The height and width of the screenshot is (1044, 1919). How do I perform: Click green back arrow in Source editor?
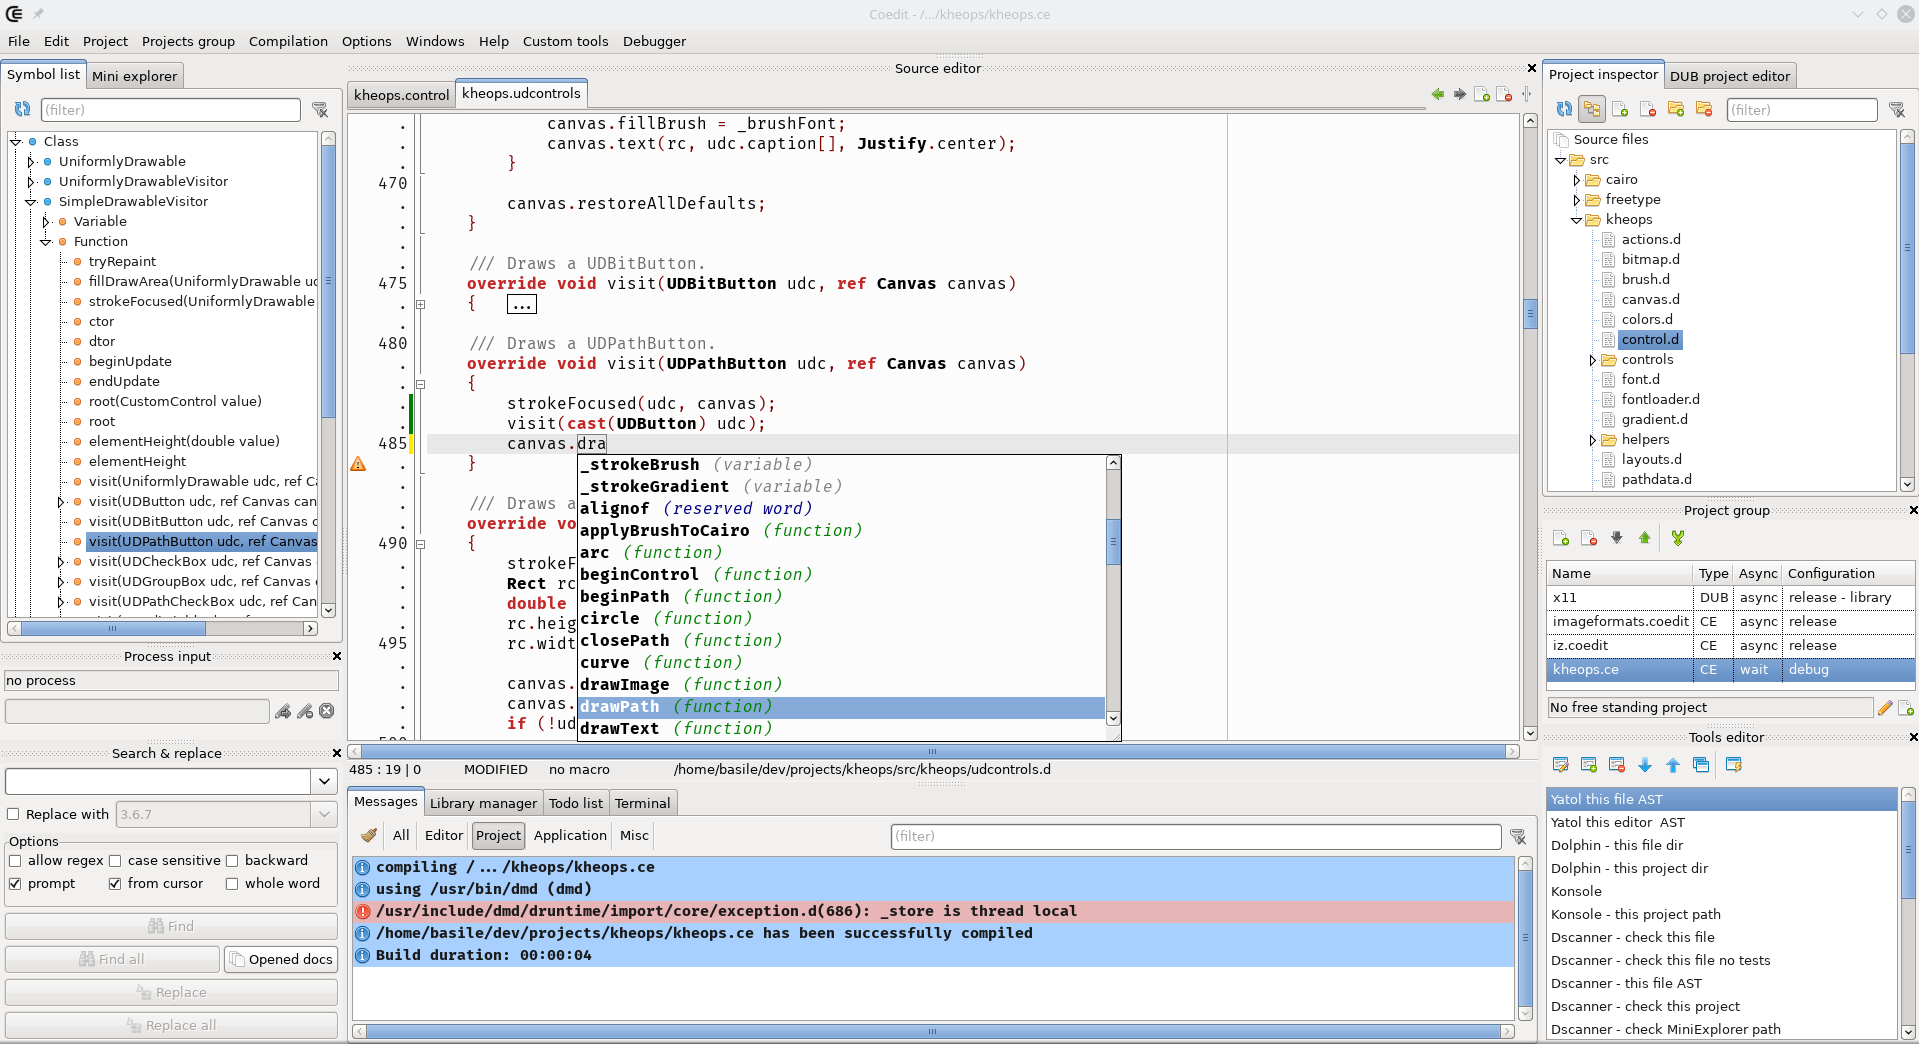[1438, 94]
